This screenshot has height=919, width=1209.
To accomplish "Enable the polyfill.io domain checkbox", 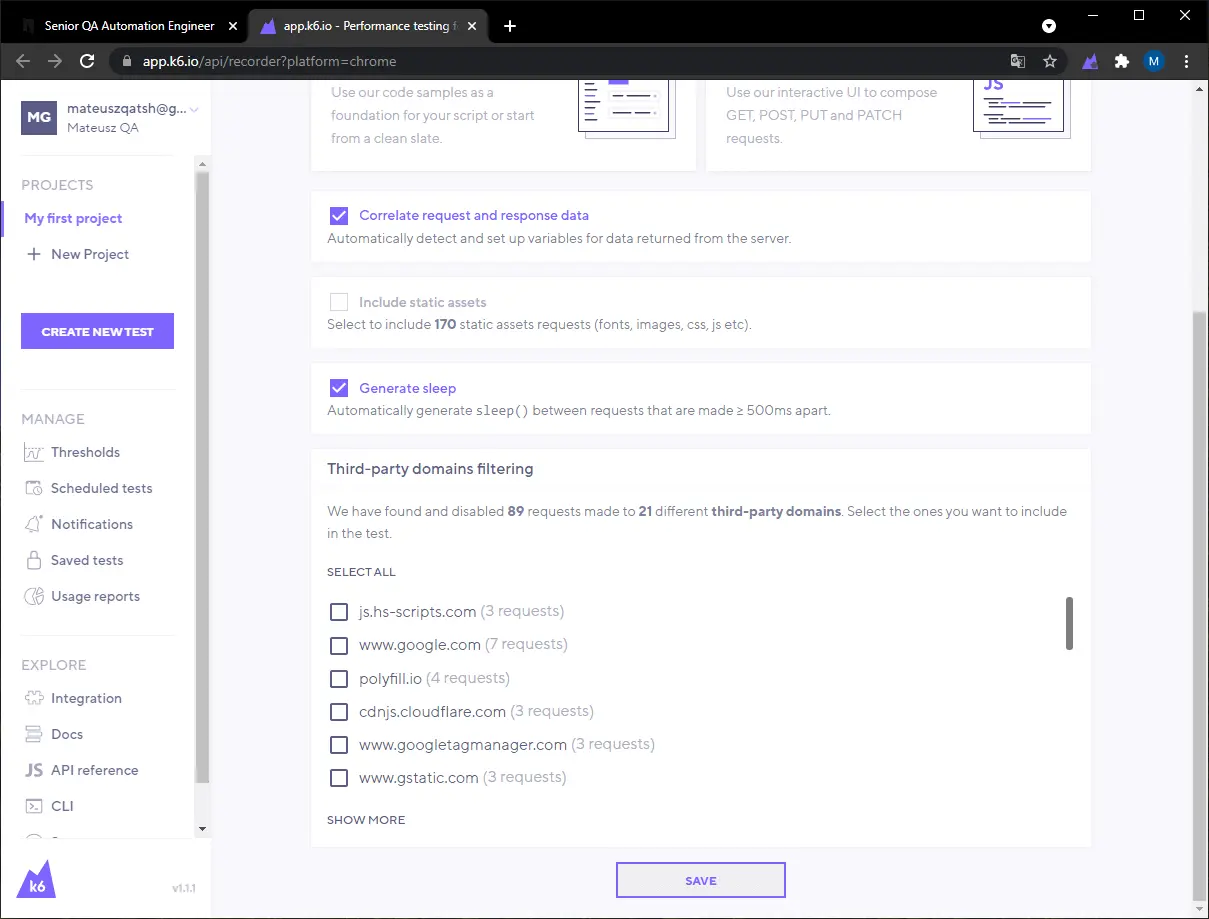I will tap(339, 679).
